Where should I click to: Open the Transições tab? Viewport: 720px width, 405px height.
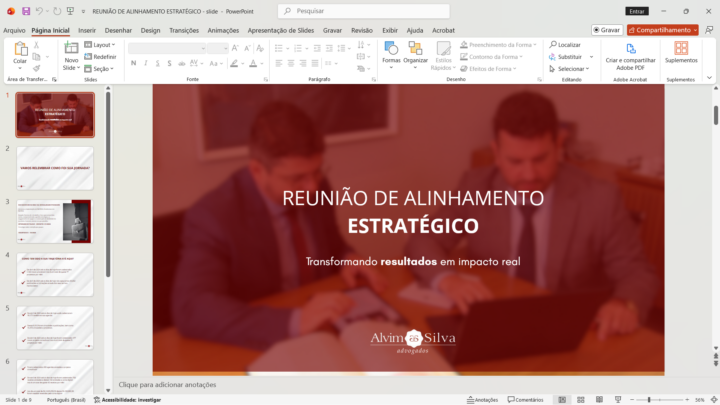184,30
